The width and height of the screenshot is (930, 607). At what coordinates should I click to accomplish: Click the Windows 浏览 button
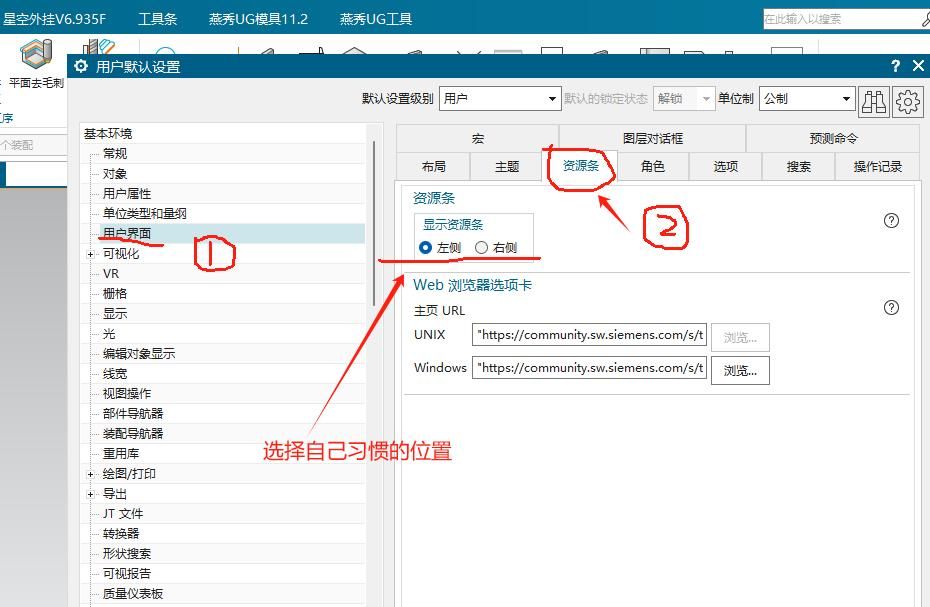click(x=739, y=370)
